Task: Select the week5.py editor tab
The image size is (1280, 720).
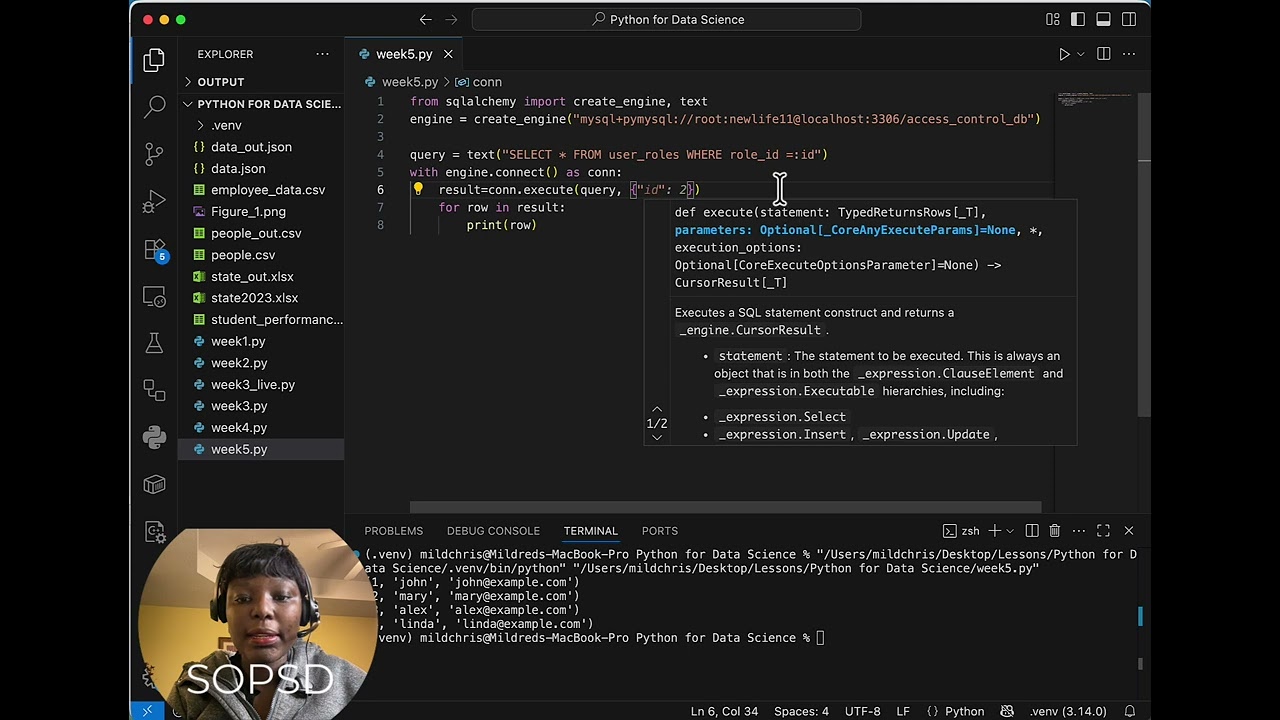Action: pos(404,54)
